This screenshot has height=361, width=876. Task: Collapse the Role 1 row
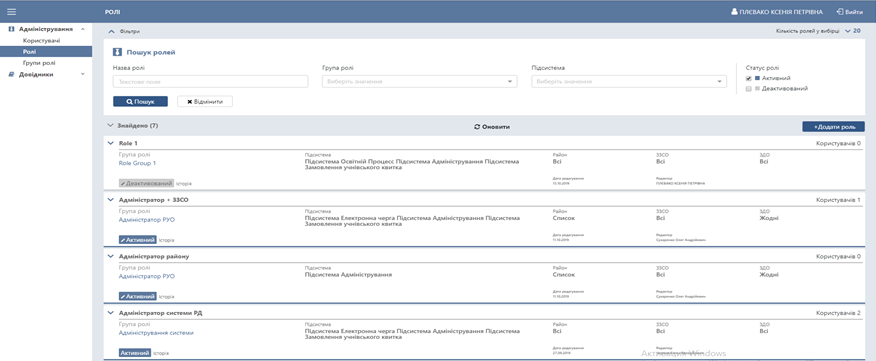click(111, 143)
